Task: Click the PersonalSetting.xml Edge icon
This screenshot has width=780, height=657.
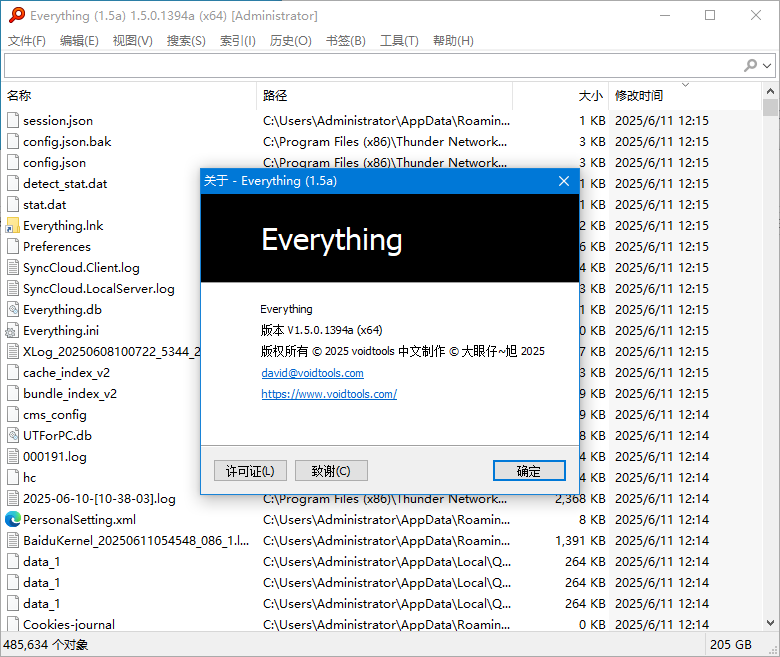Action: (x=12, y=520)
